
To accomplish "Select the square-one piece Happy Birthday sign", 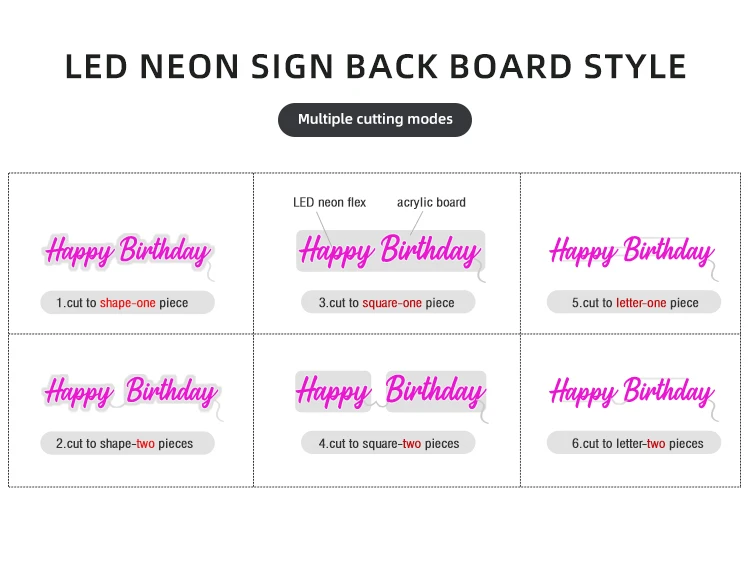I will tap(390, 250).
